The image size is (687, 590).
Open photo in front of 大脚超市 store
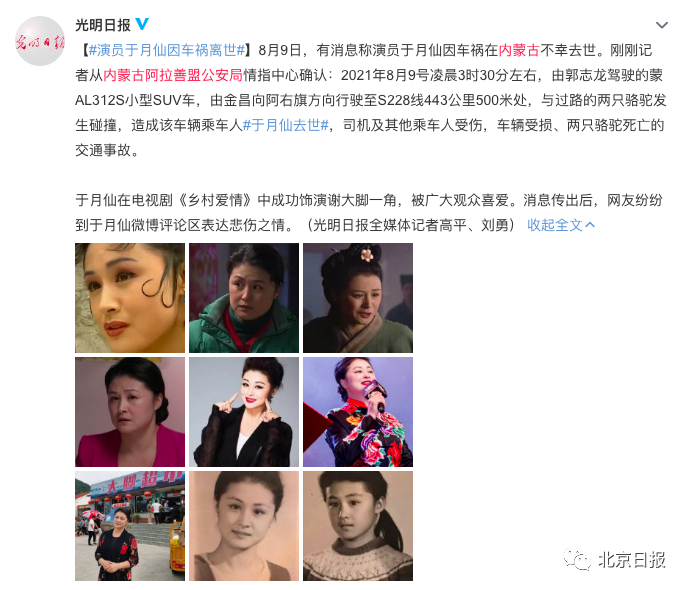click(130, 526)
